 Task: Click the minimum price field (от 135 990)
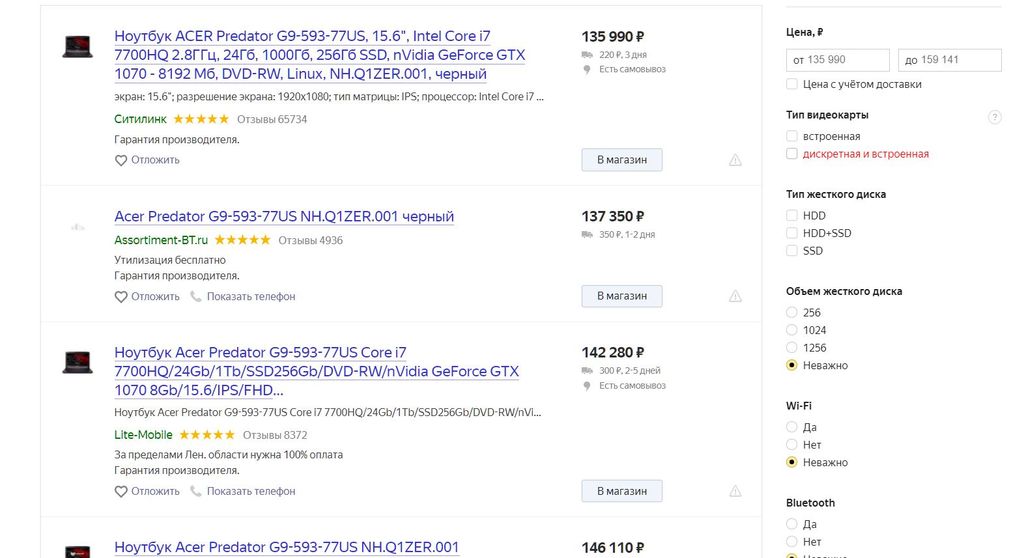[838, 60]
